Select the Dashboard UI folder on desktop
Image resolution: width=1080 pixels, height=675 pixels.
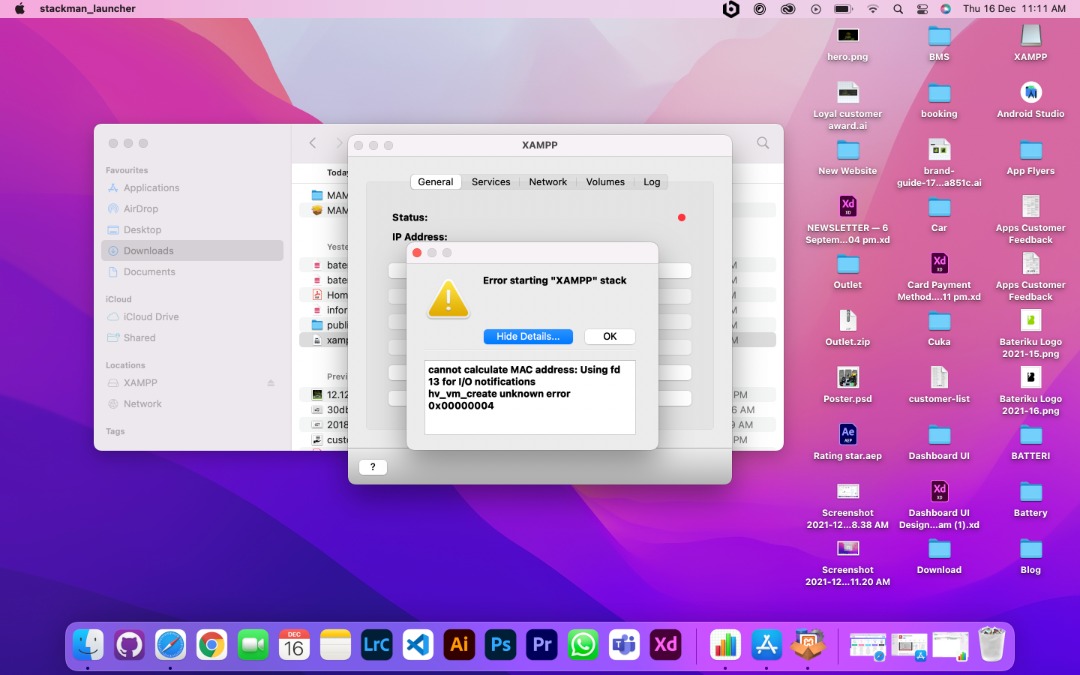coord(939,443)
